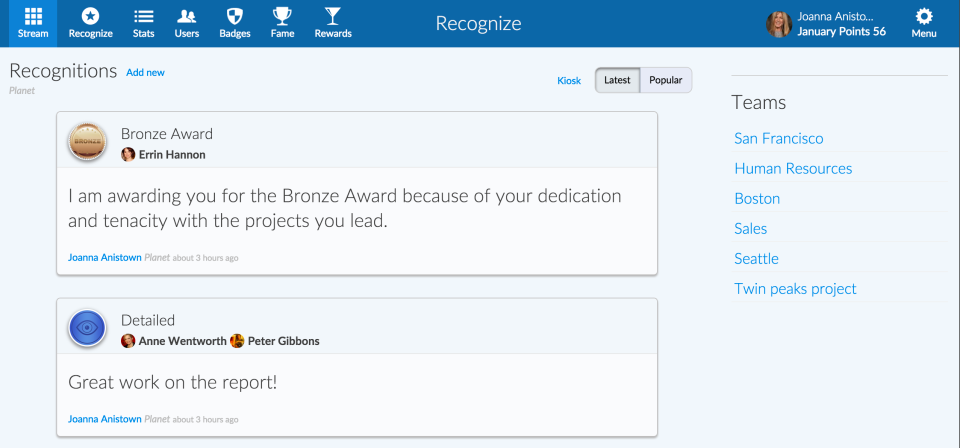
Task: Open the Menu gear icon
Action: pos(924,17)
